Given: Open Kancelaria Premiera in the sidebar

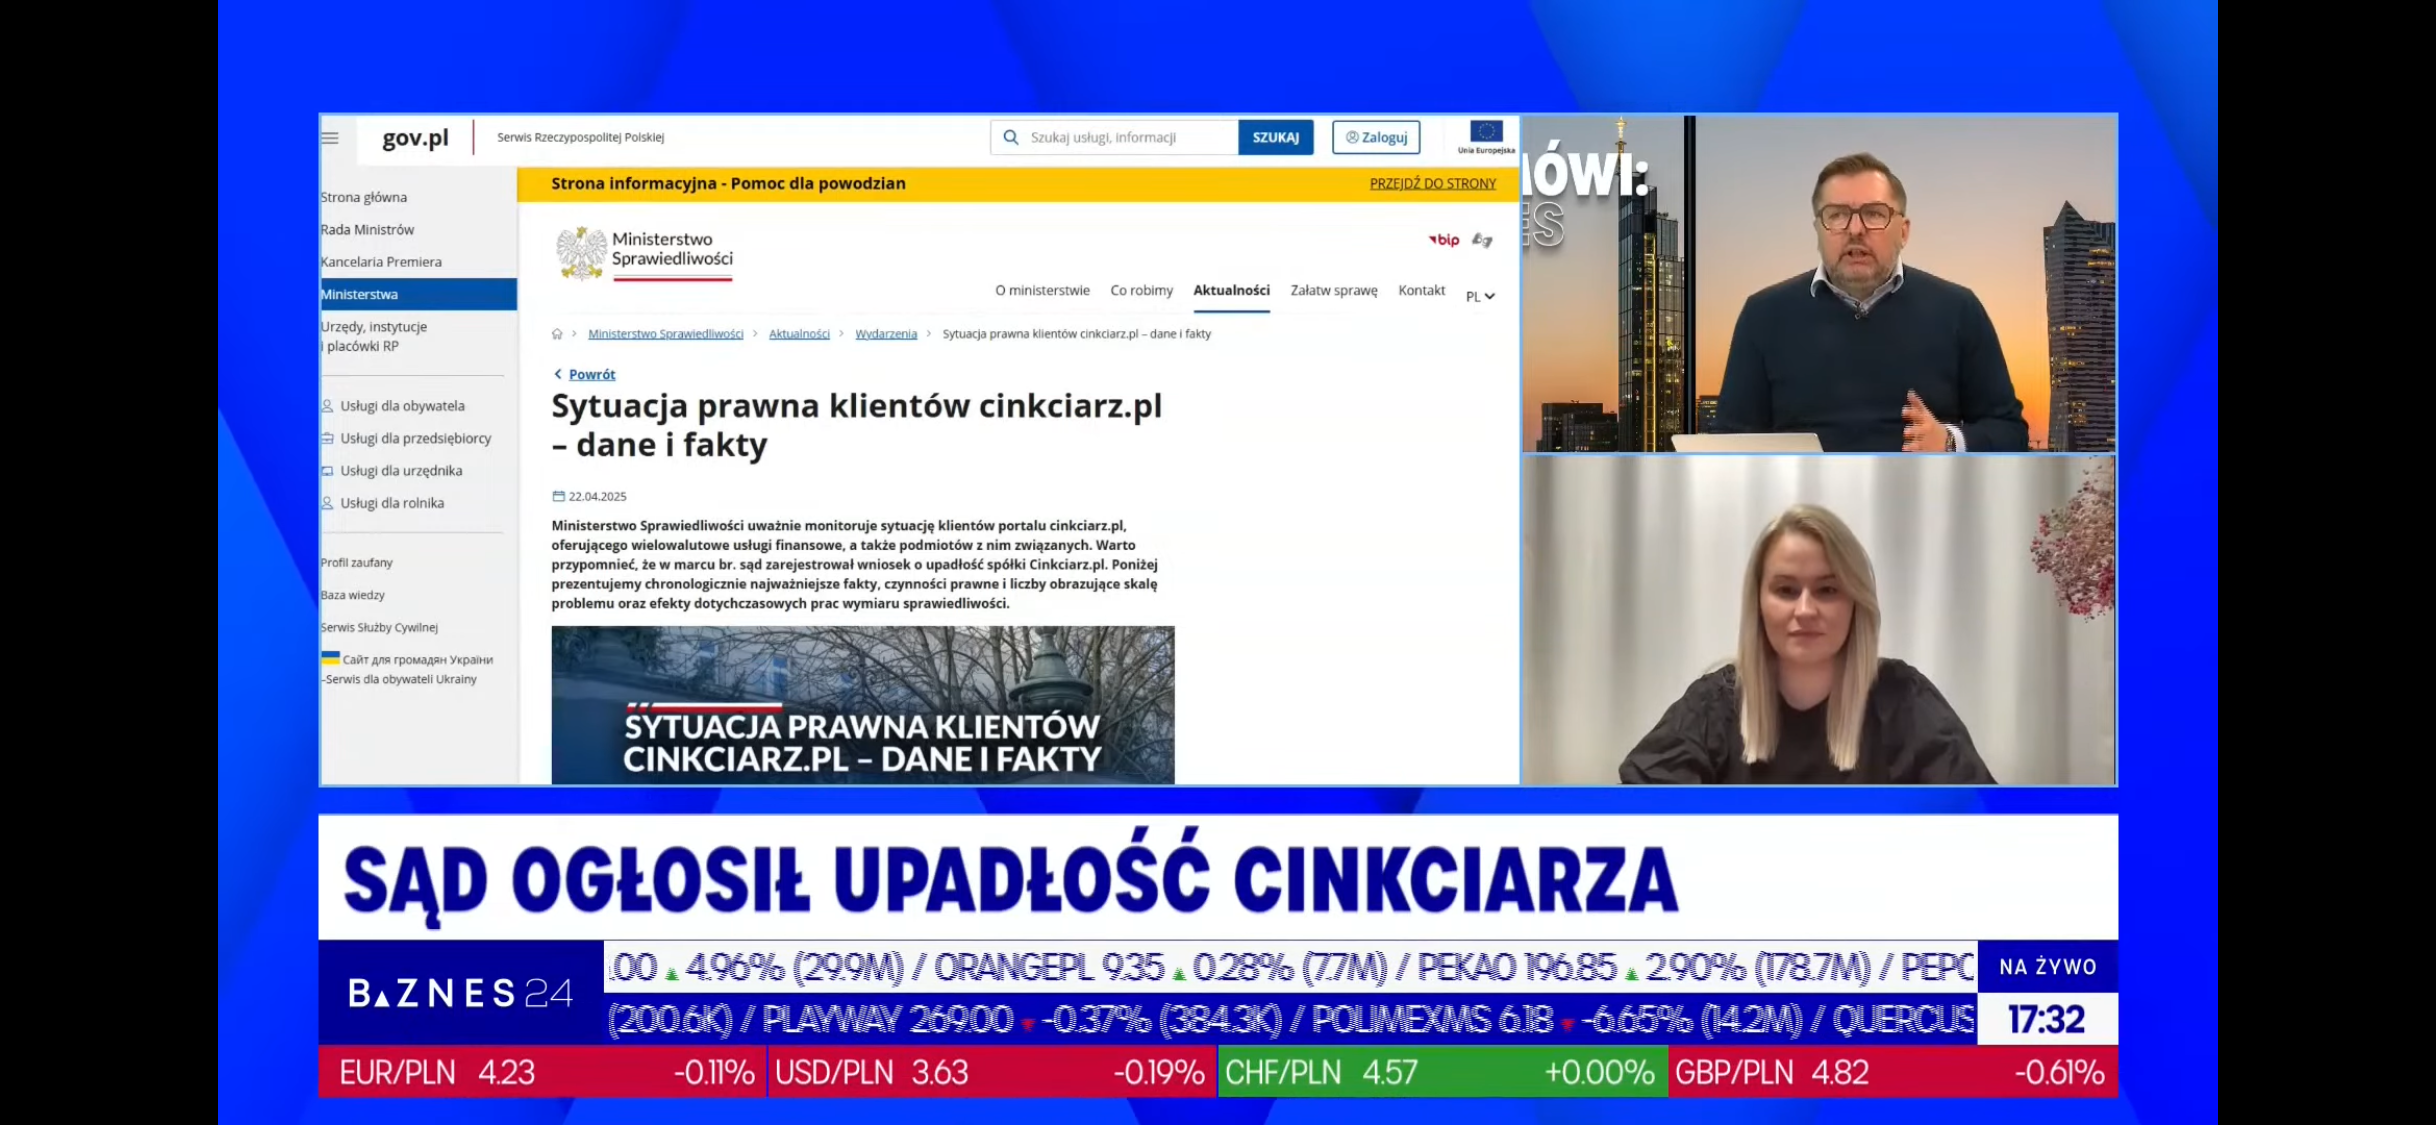Looking at the screenshot, I should click(381, 262).
